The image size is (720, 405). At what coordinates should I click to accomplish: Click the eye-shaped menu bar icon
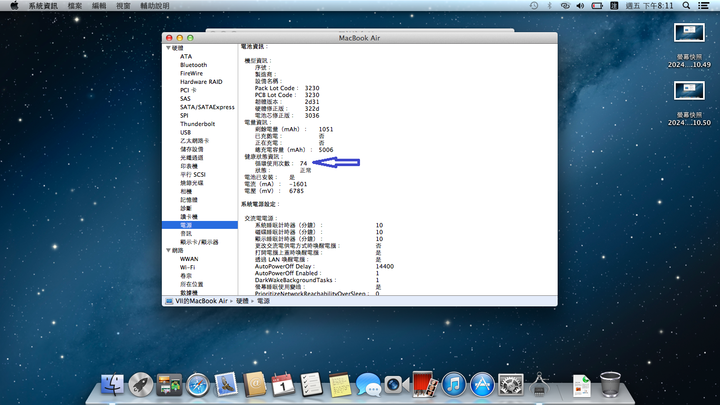[565, 6]
